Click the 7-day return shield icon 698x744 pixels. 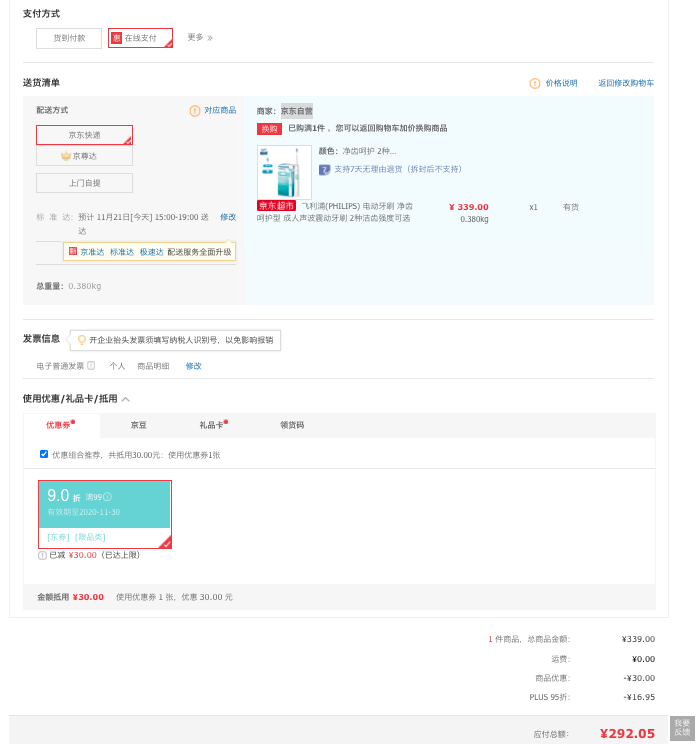(x=324, y=169)
